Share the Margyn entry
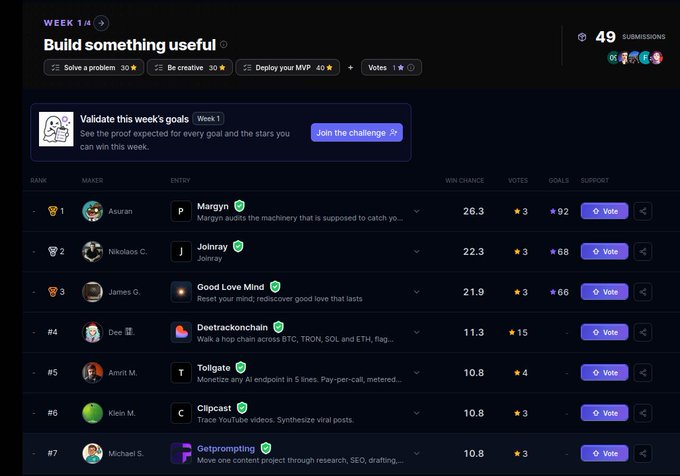 643,211
